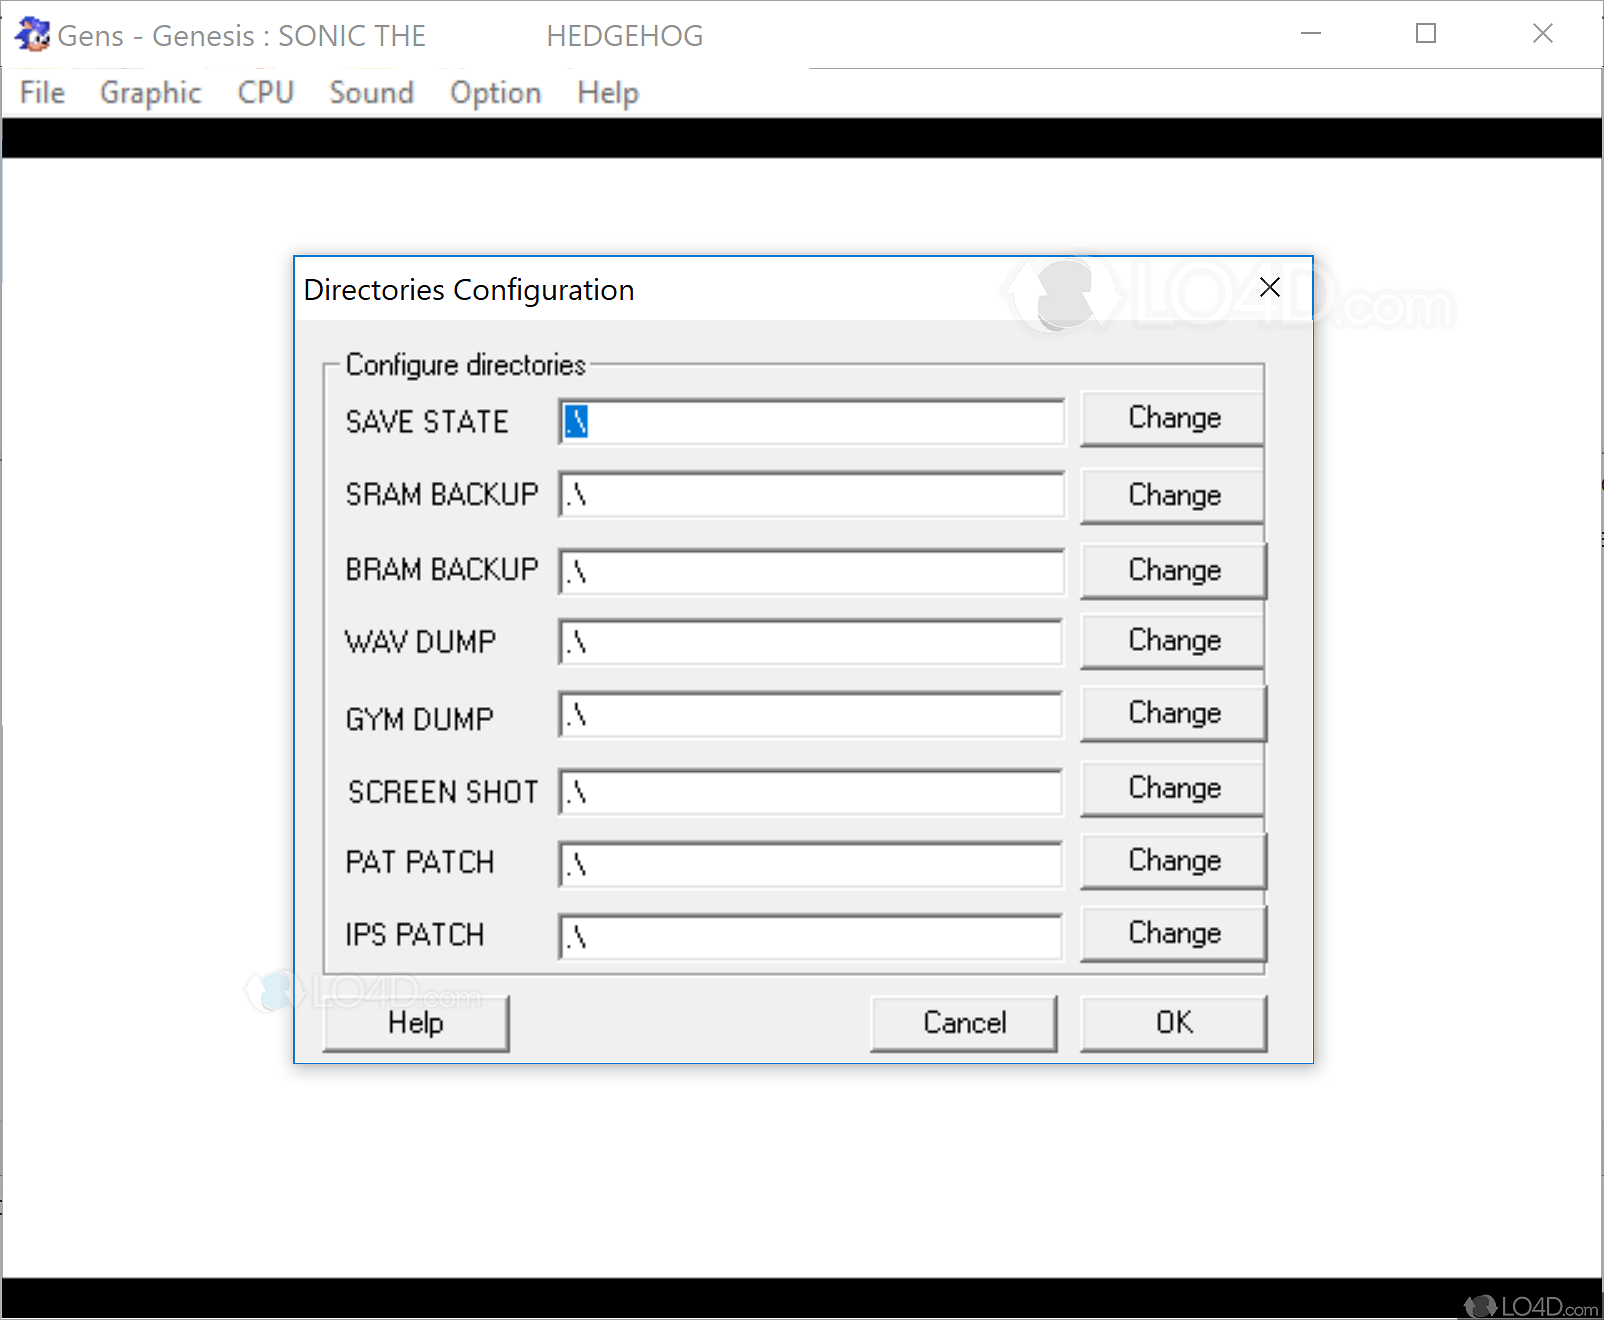Click the Gens Sonic app icon
The width and height of the screenshot is (1604, 1320).
(x=32, y=35)
